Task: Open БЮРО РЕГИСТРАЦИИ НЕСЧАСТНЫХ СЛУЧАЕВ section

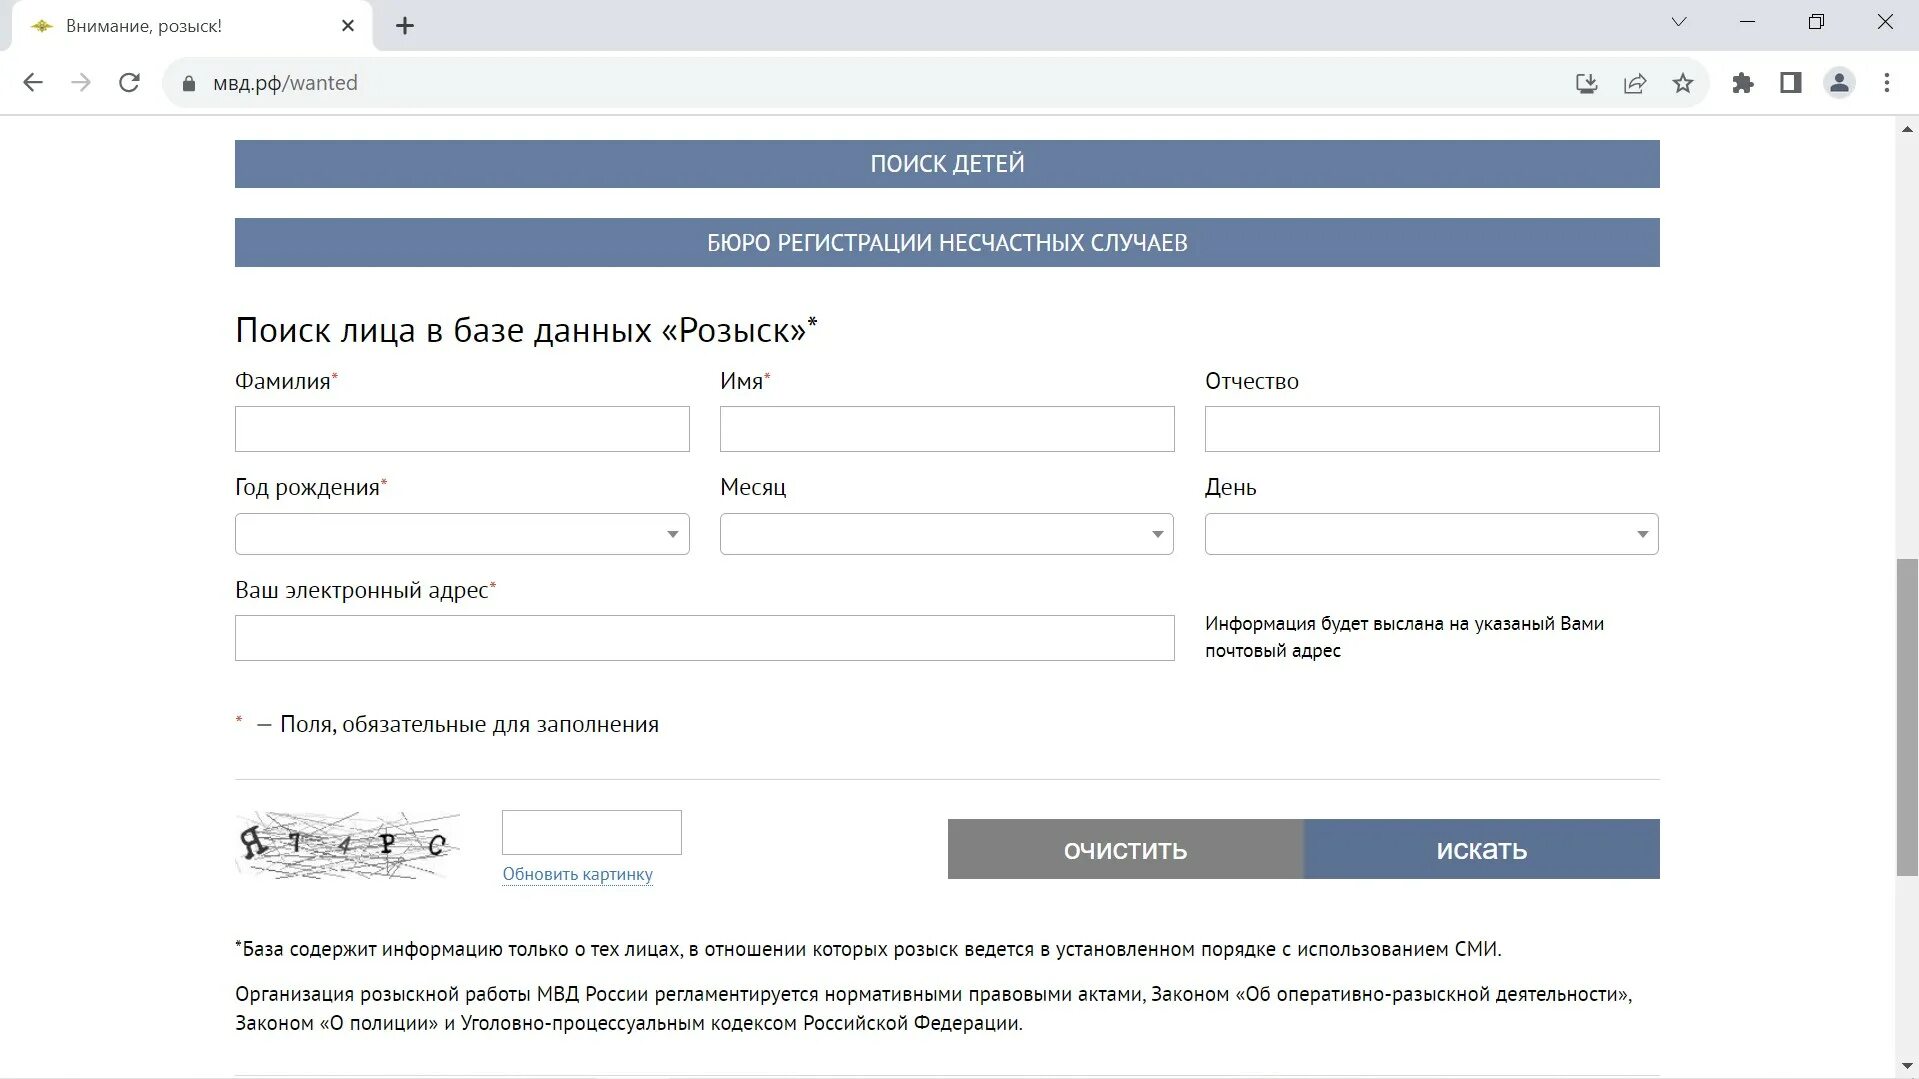Action: click(947, 243)
